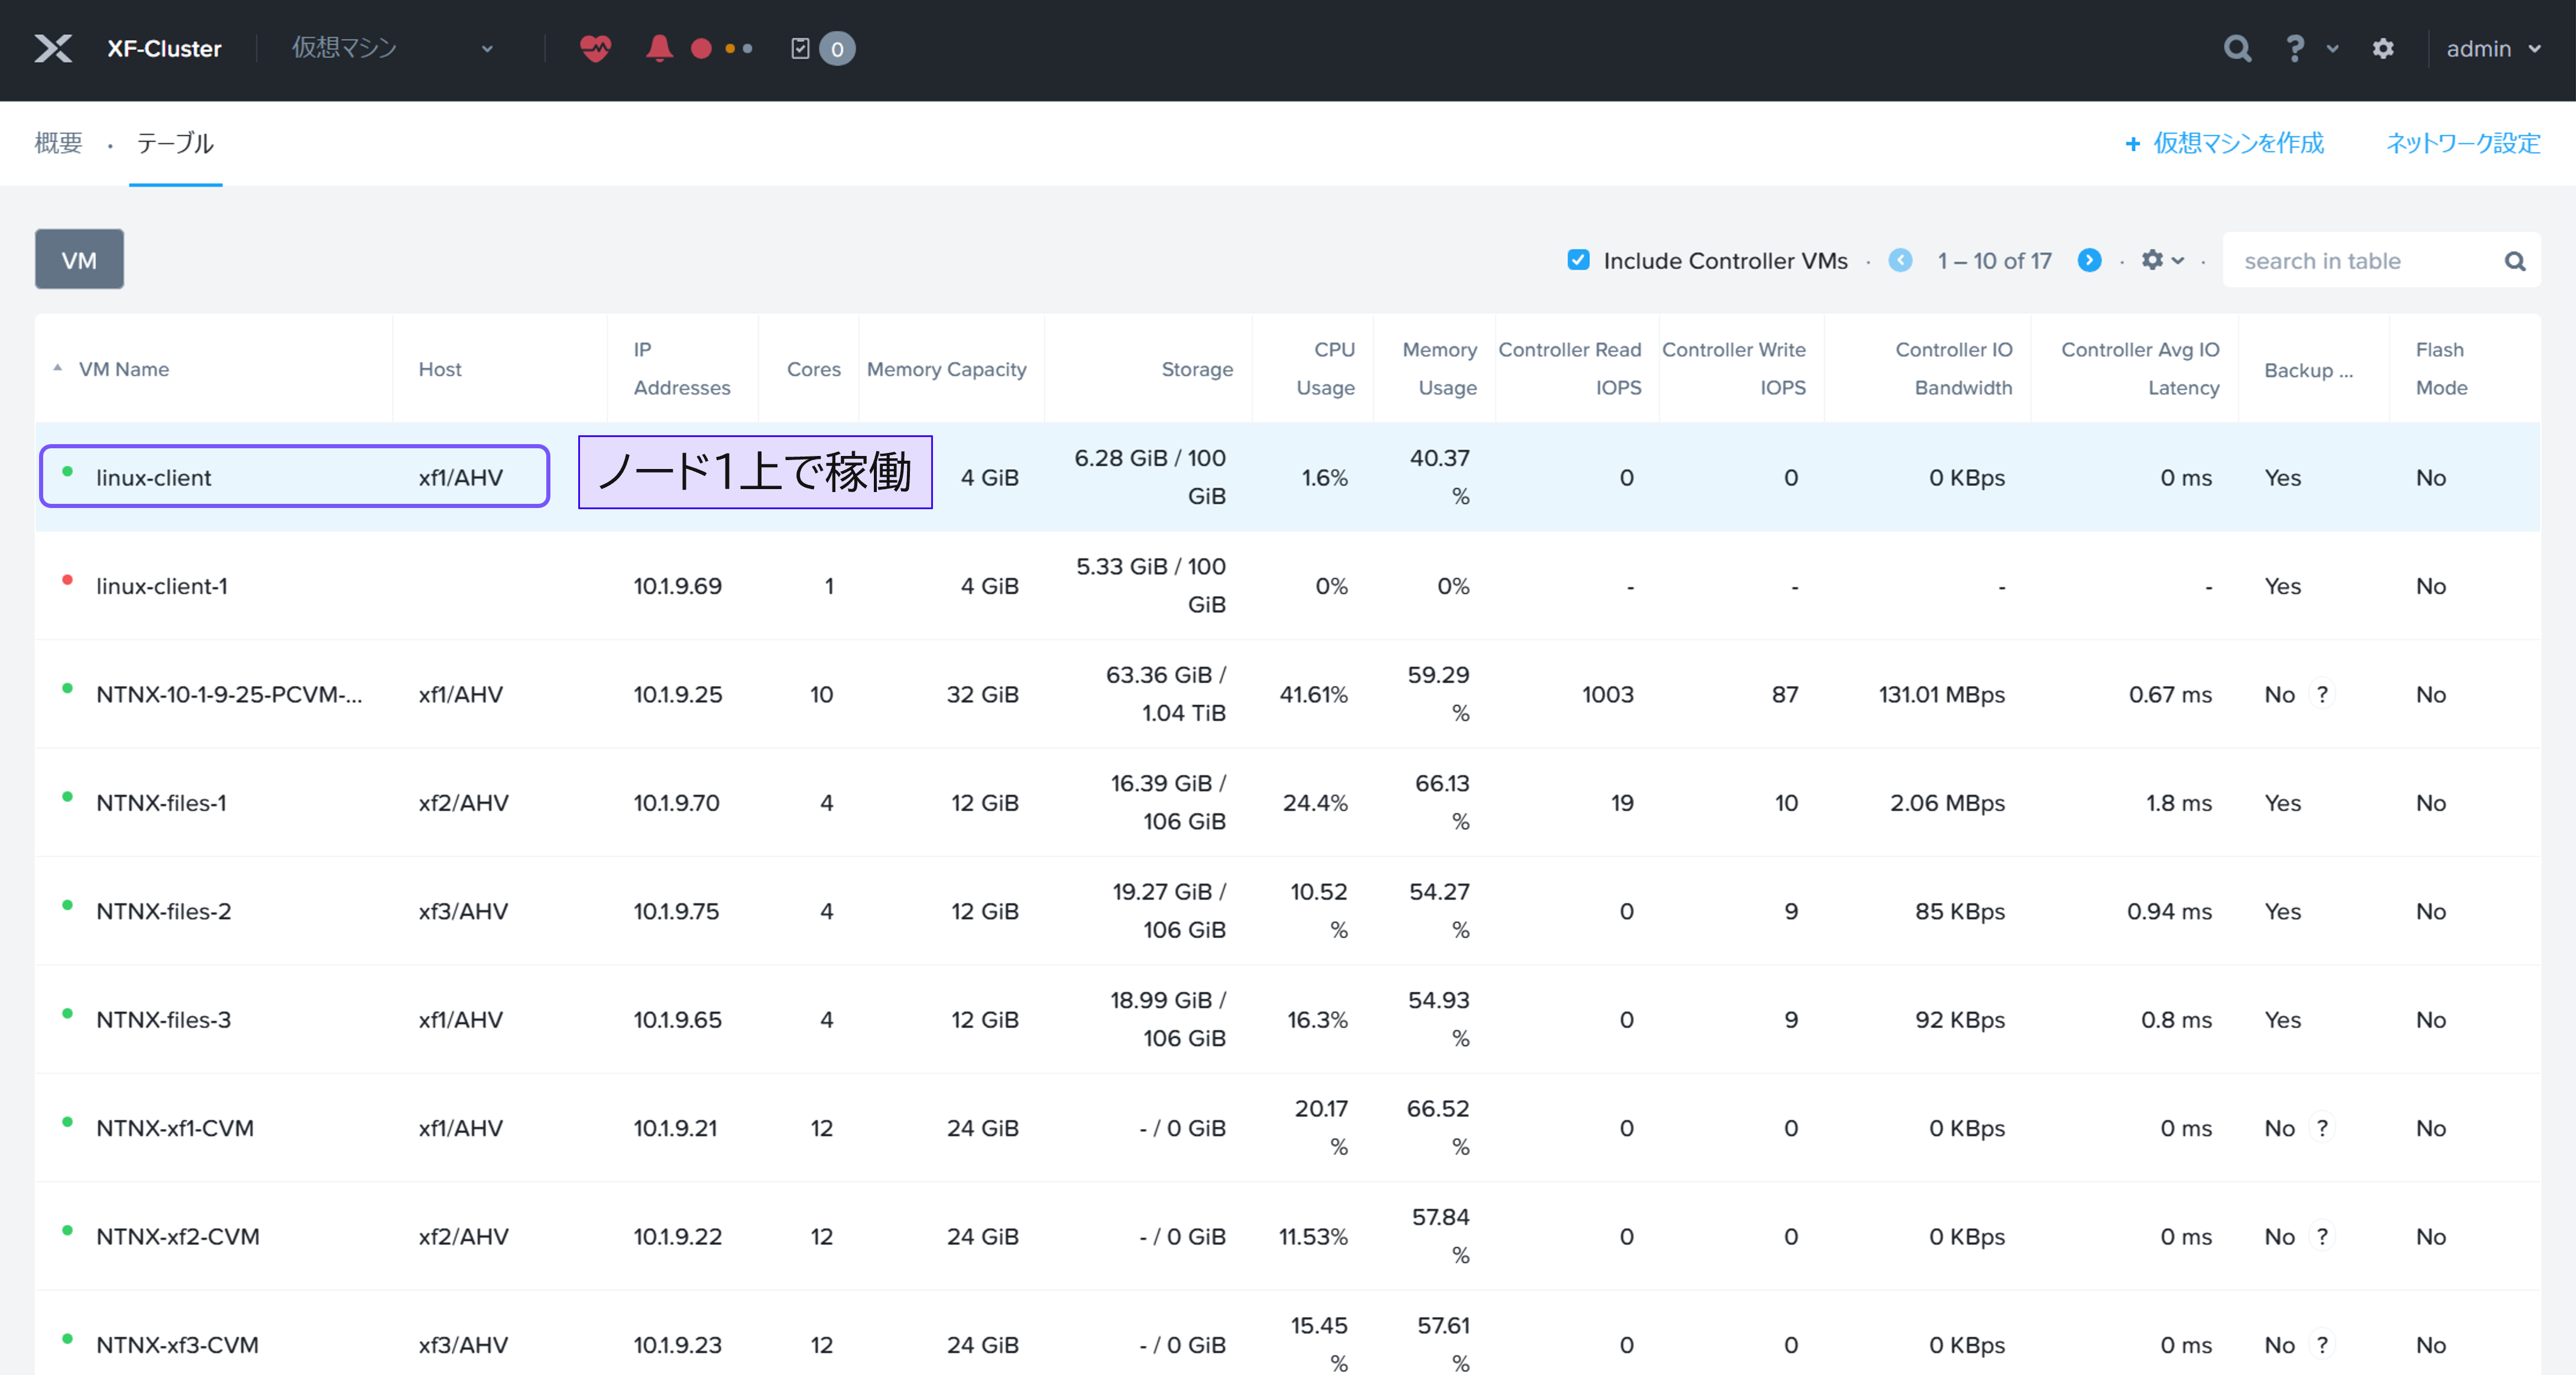This screenshot has width=2576, height=1375.
Task: Open the admin user dropdown
Action: (2493, 48)
